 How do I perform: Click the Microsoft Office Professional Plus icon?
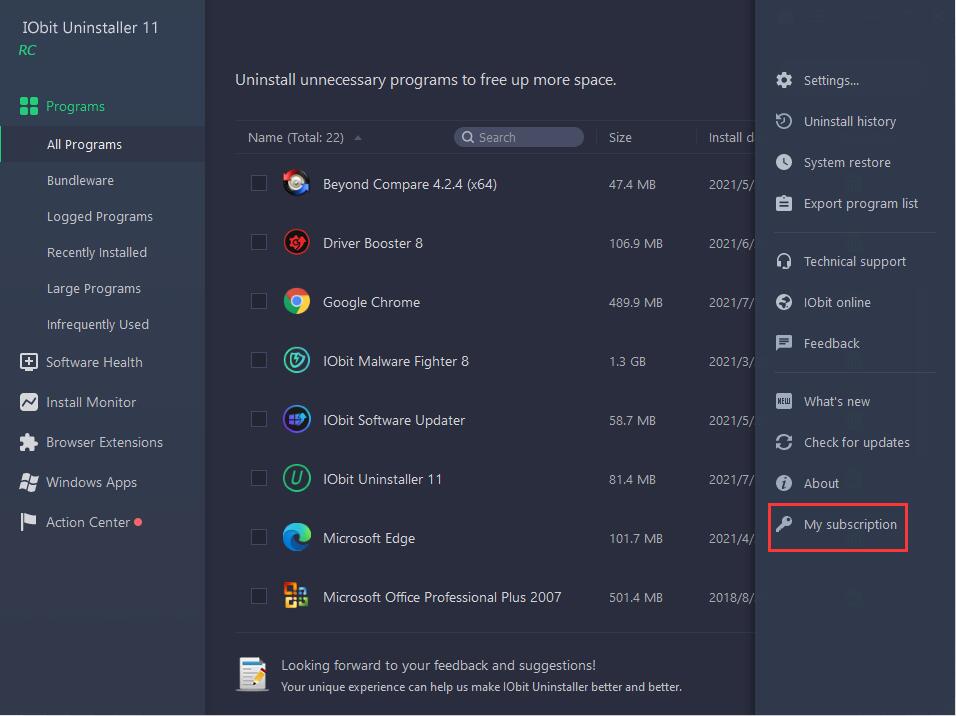tap(296, 597)
